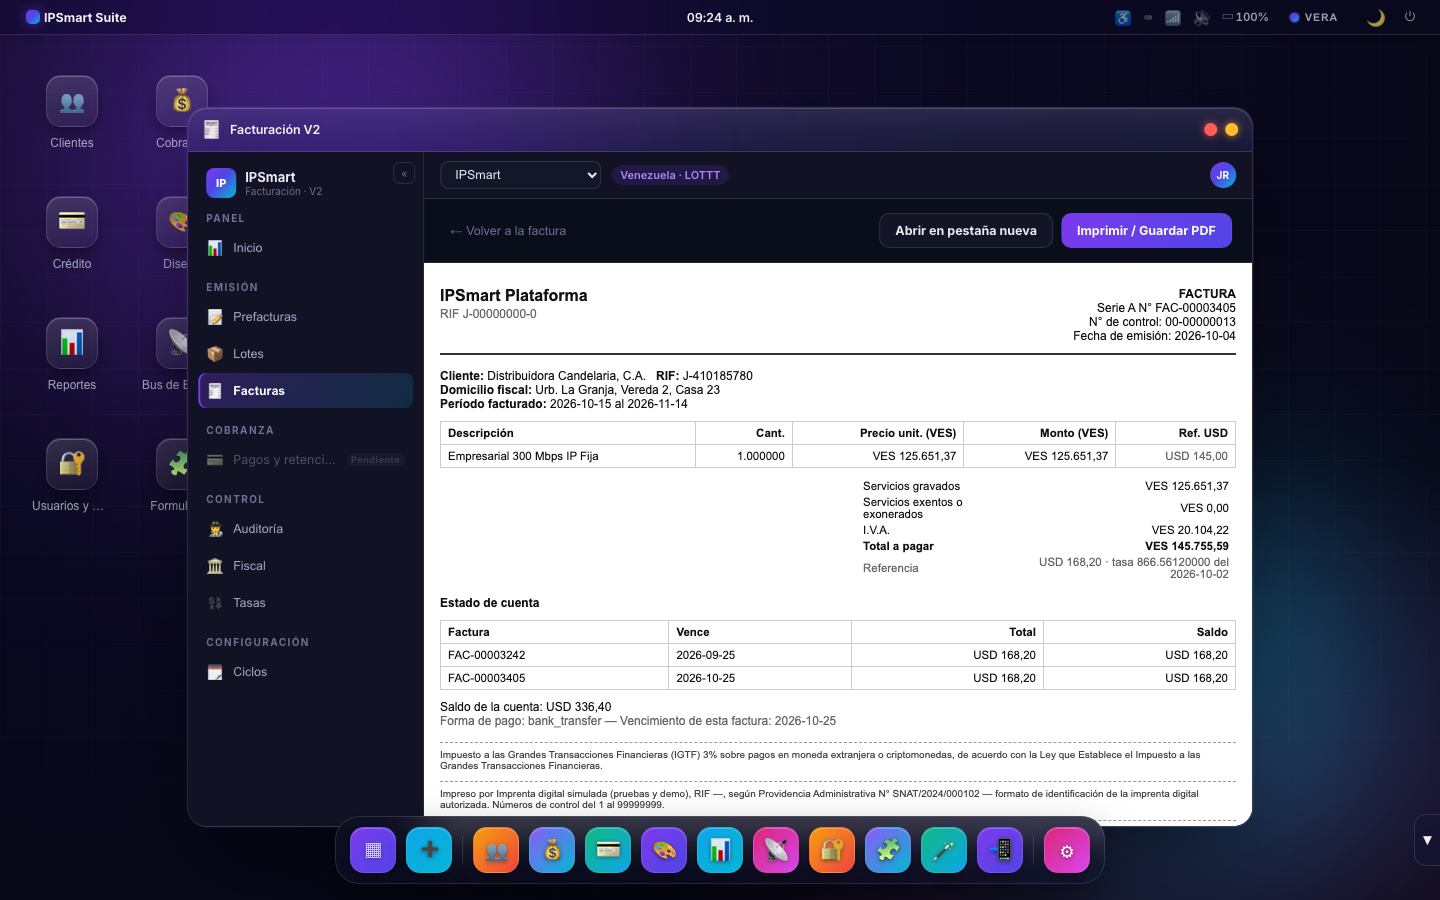Viewport: 1440px width, 900px height.
Task: Open the Crédito desktop icon
Action: (x=72, y=234)
